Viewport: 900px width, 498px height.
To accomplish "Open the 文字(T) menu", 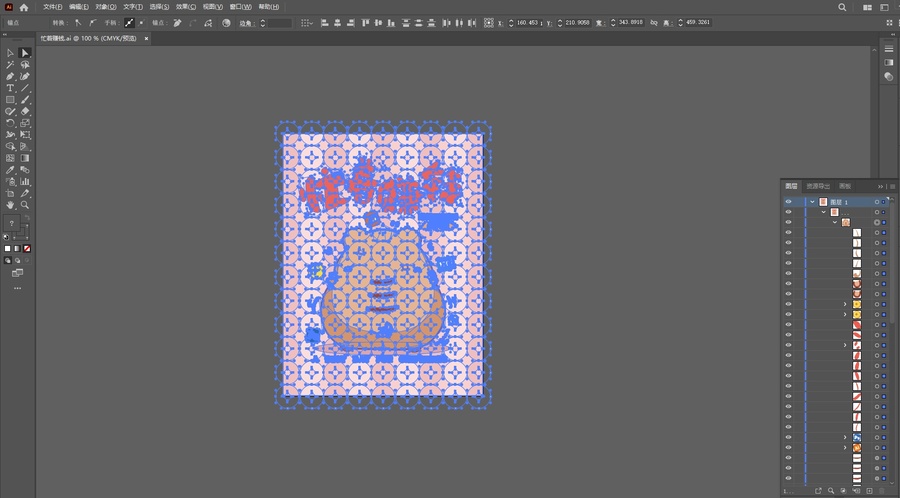I will coord(133,7).
